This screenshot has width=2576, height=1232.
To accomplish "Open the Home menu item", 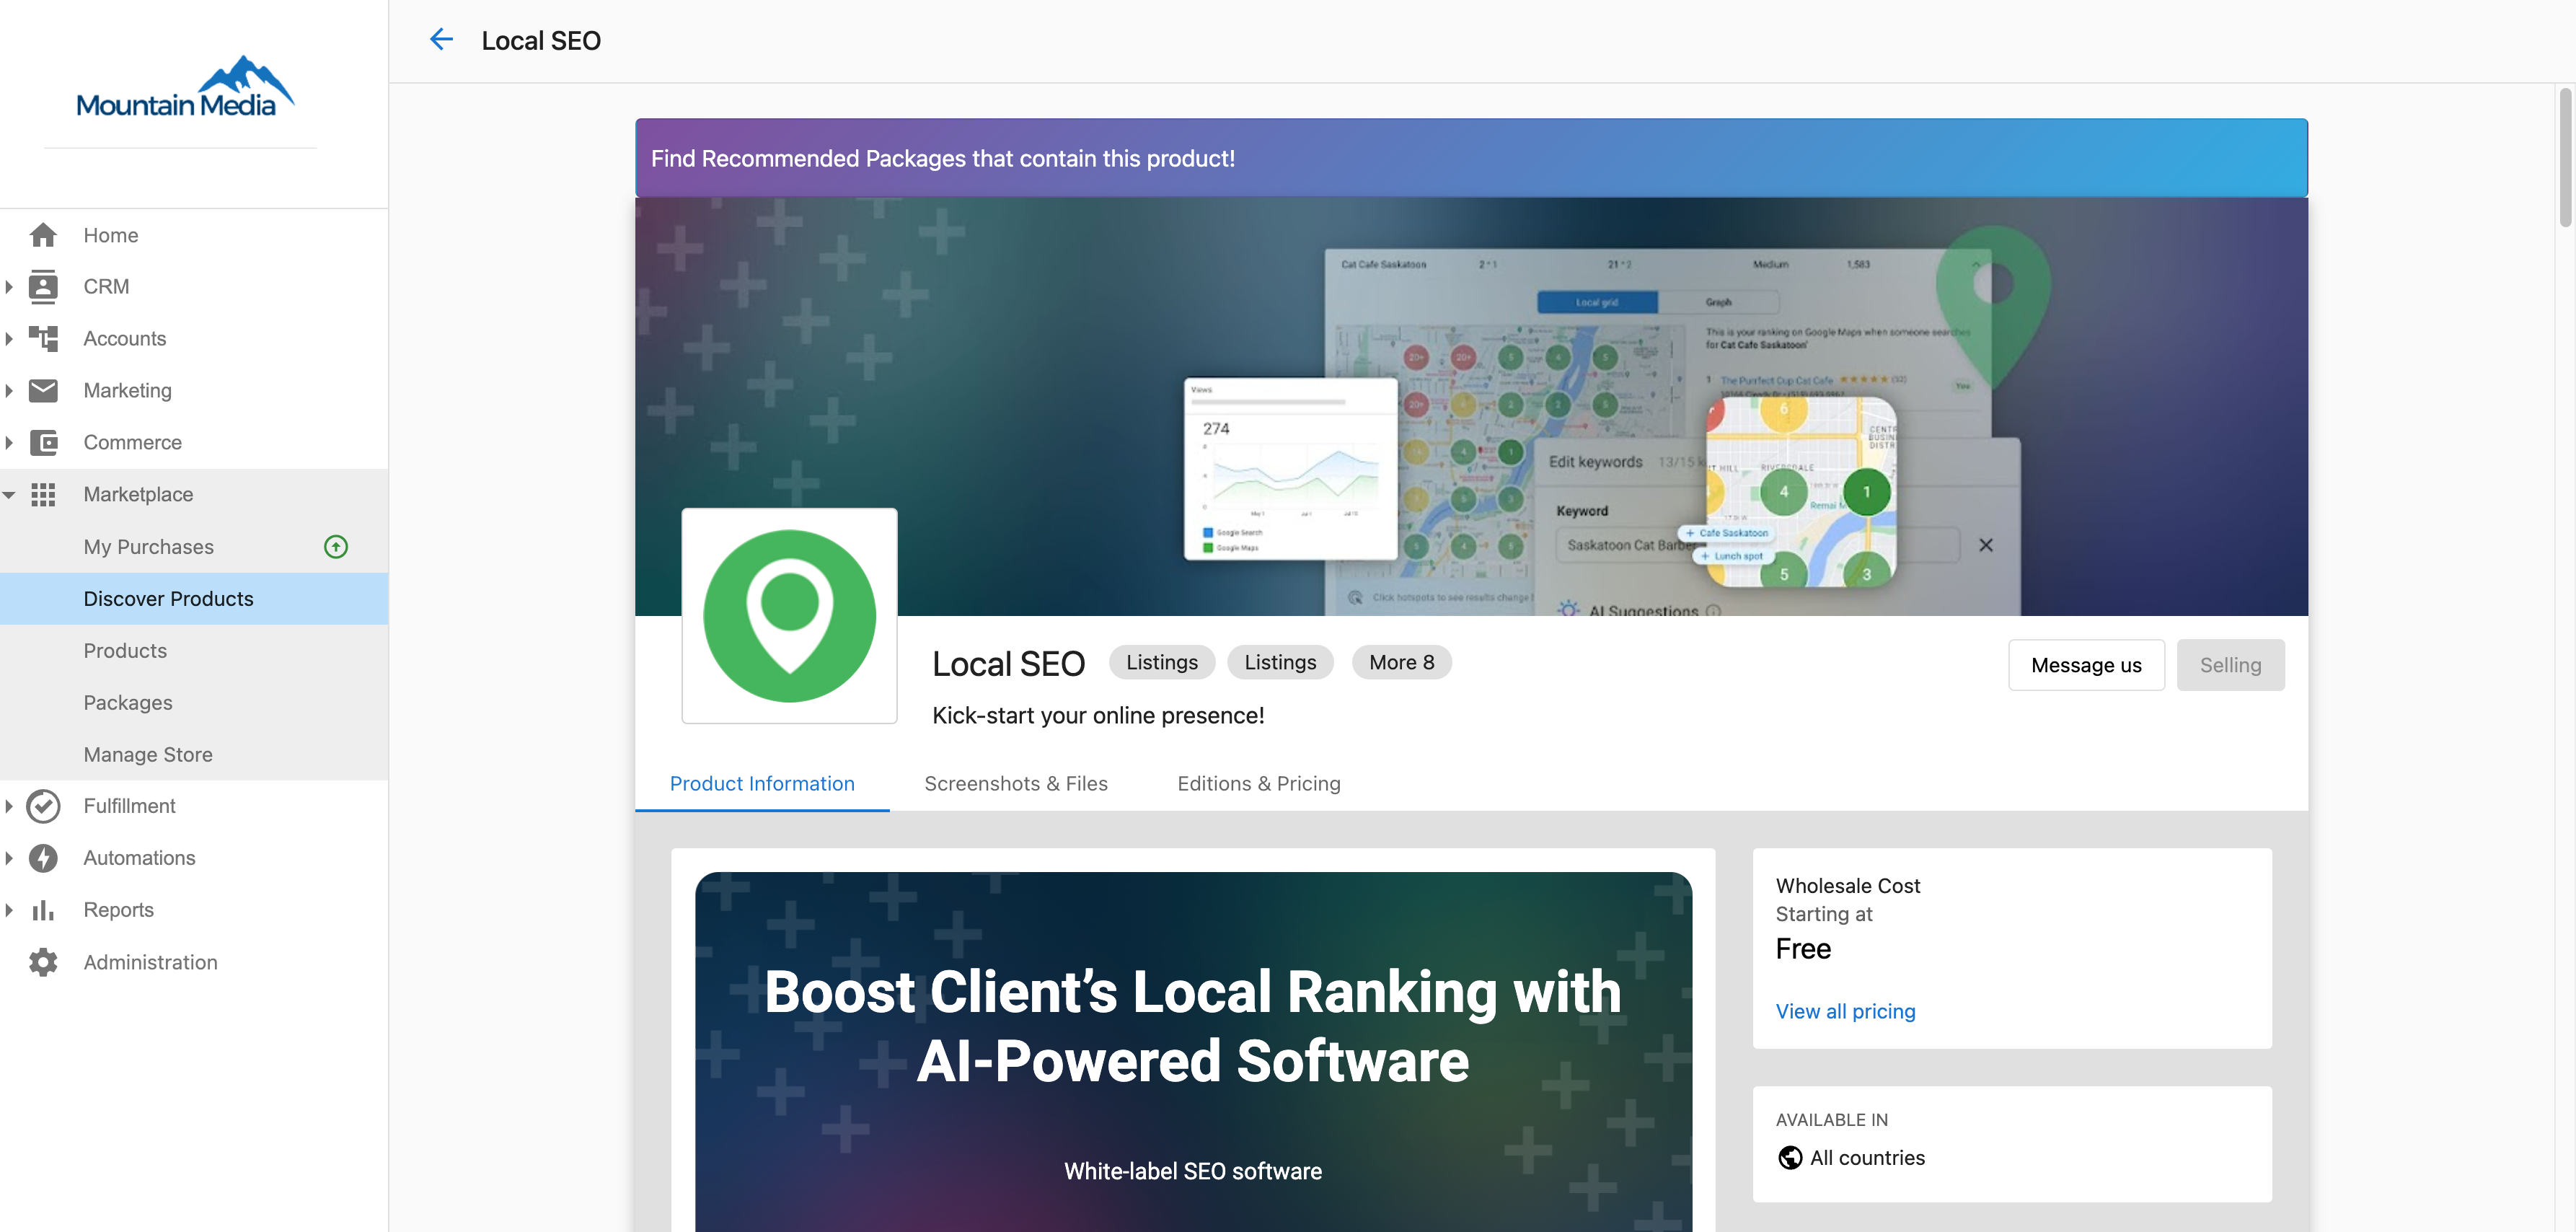I will (x=194, y=235).
